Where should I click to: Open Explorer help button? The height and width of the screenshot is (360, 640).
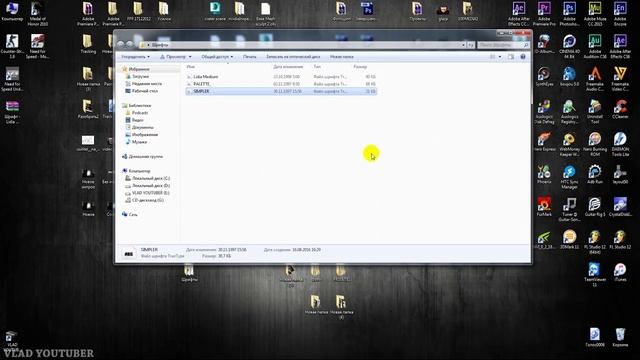(x=523, y=57)
